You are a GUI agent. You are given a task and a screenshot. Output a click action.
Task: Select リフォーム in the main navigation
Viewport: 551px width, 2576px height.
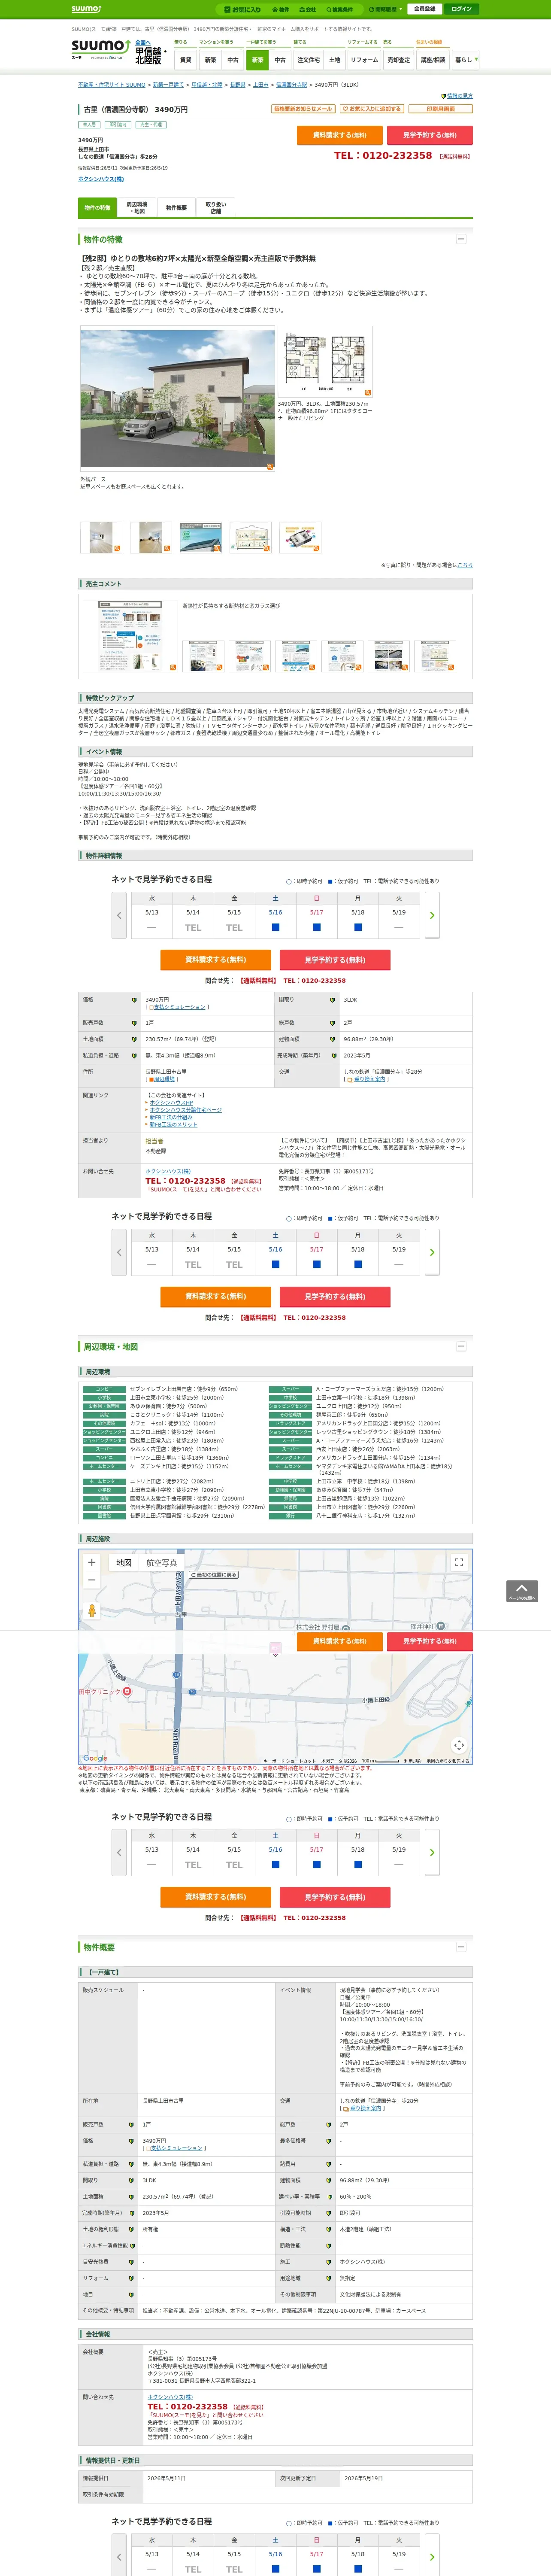pos(364,60)
